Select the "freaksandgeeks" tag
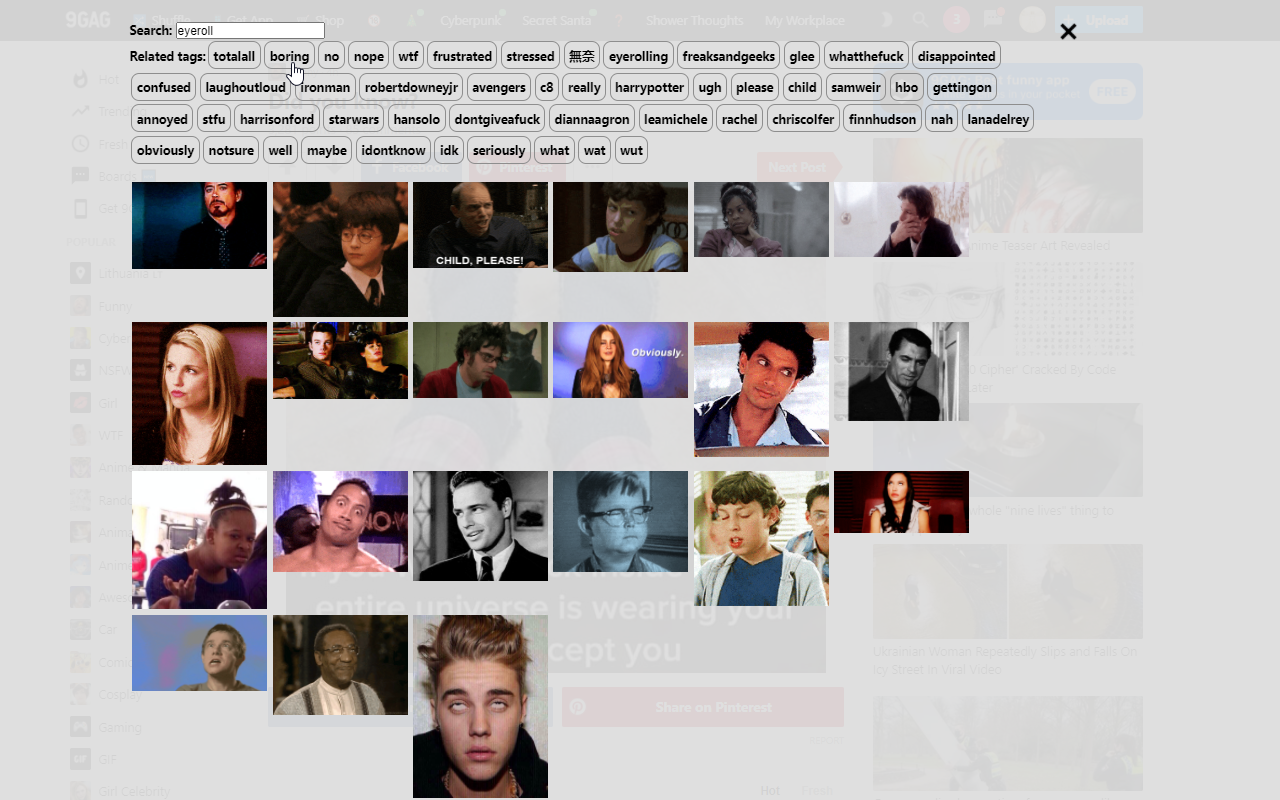The width and height of the screenshot is (1280, 800). [x=729, y=56]
